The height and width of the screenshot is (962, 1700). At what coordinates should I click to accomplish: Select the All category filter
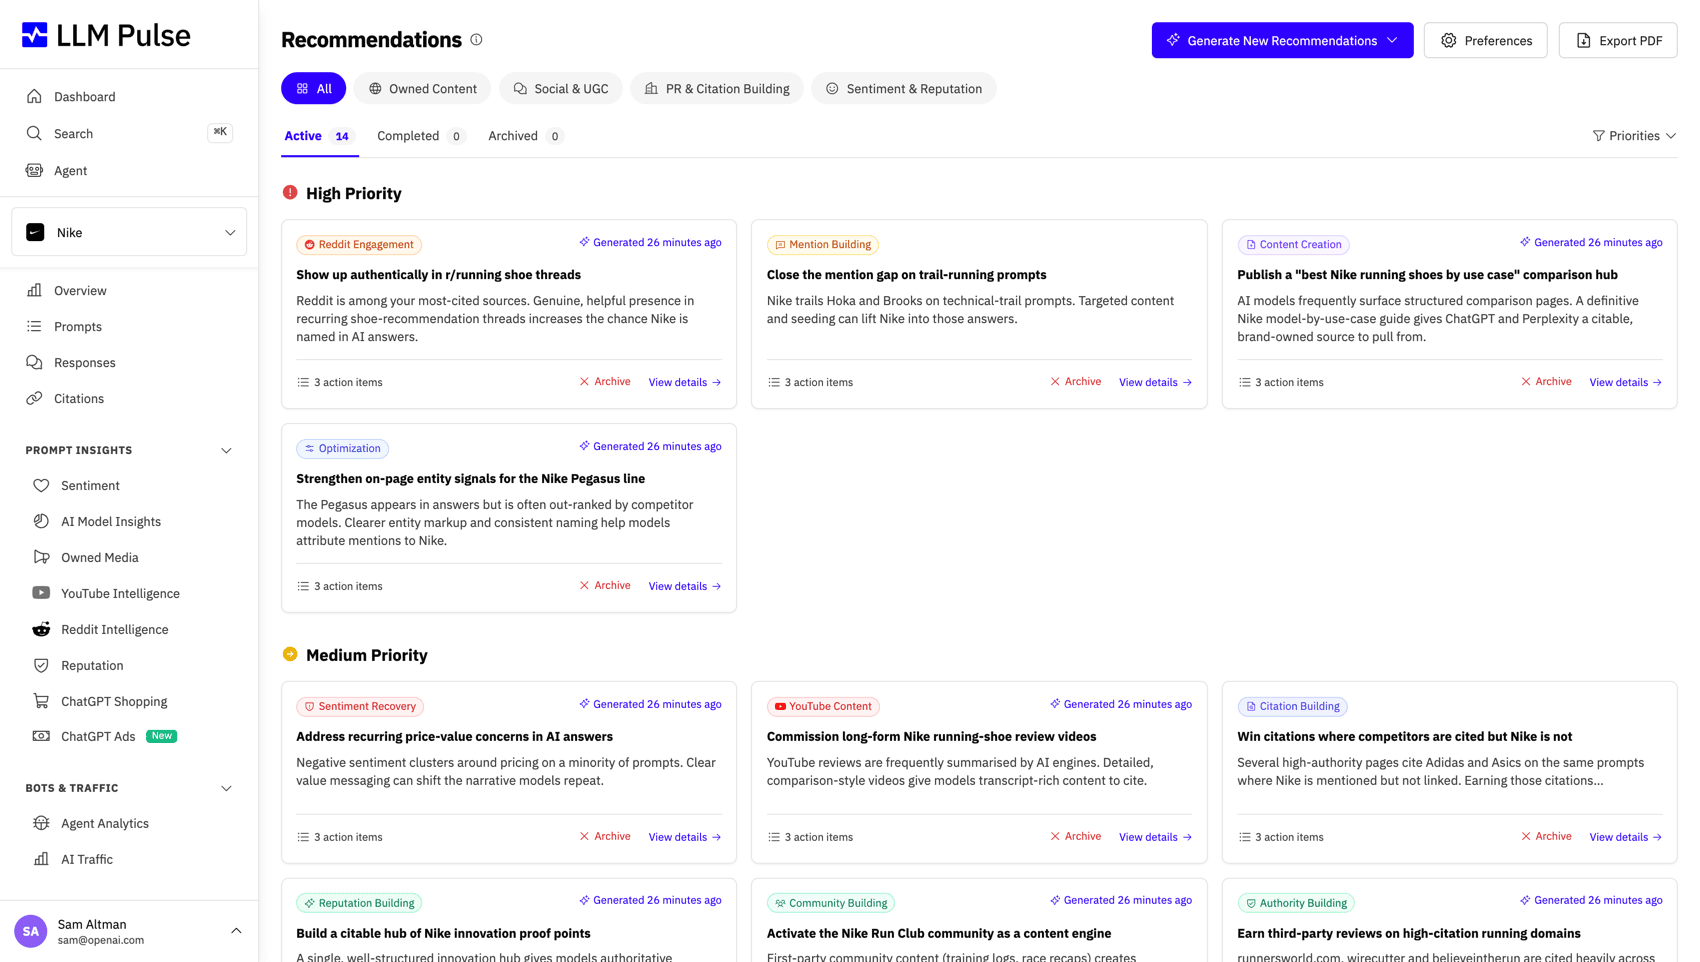(313, 89)
